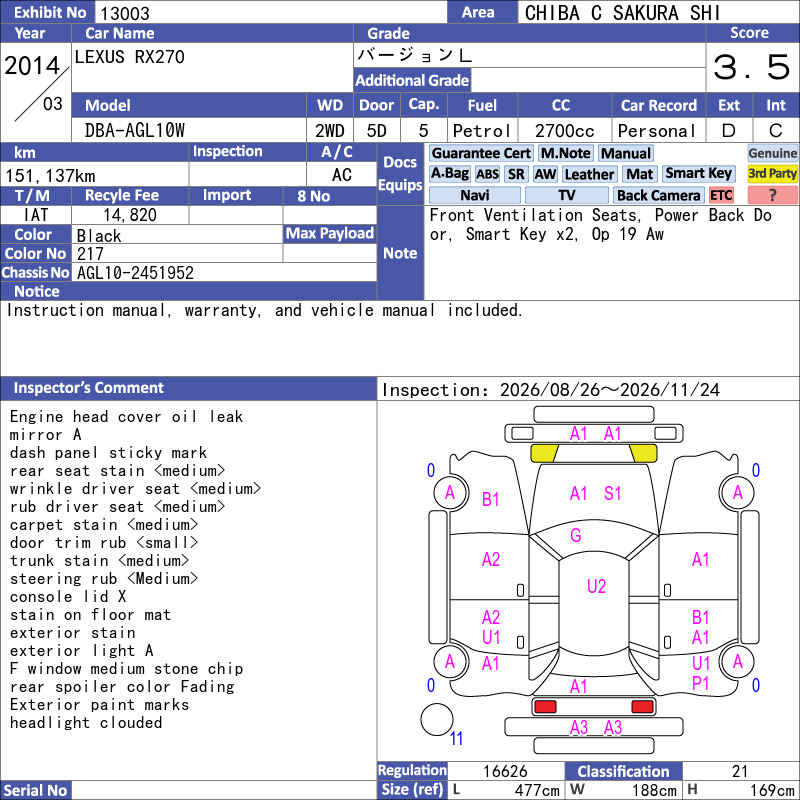The image size is (800, 800).
Task: Select the yellow 3rd Party tag
Action: [772, 174]
